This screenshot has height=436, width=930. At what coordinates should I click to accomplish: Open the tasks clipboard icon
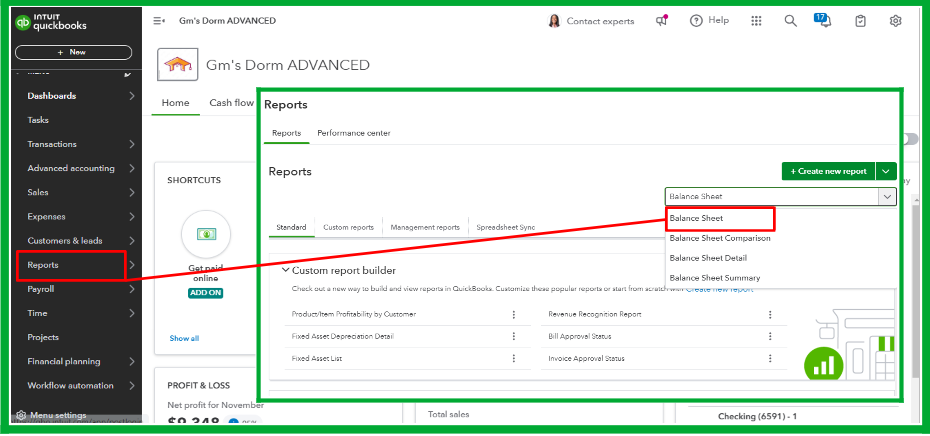coord(860,21)
